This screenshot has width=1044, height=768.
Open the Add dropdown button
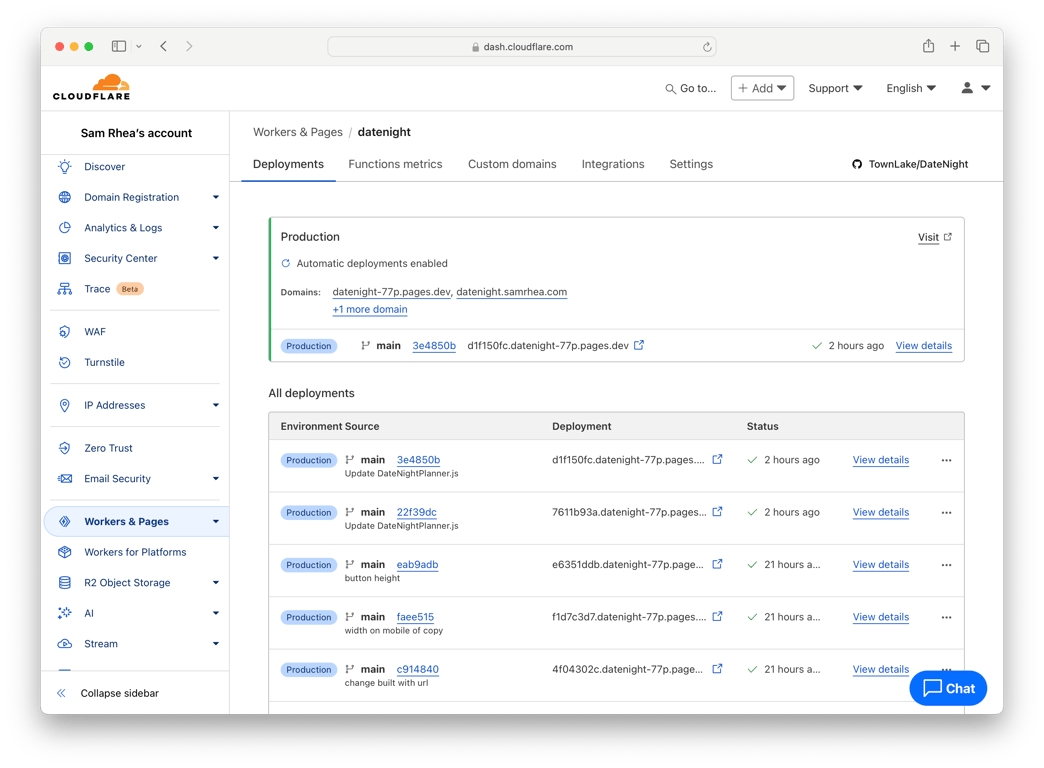[x=762, y=88]
